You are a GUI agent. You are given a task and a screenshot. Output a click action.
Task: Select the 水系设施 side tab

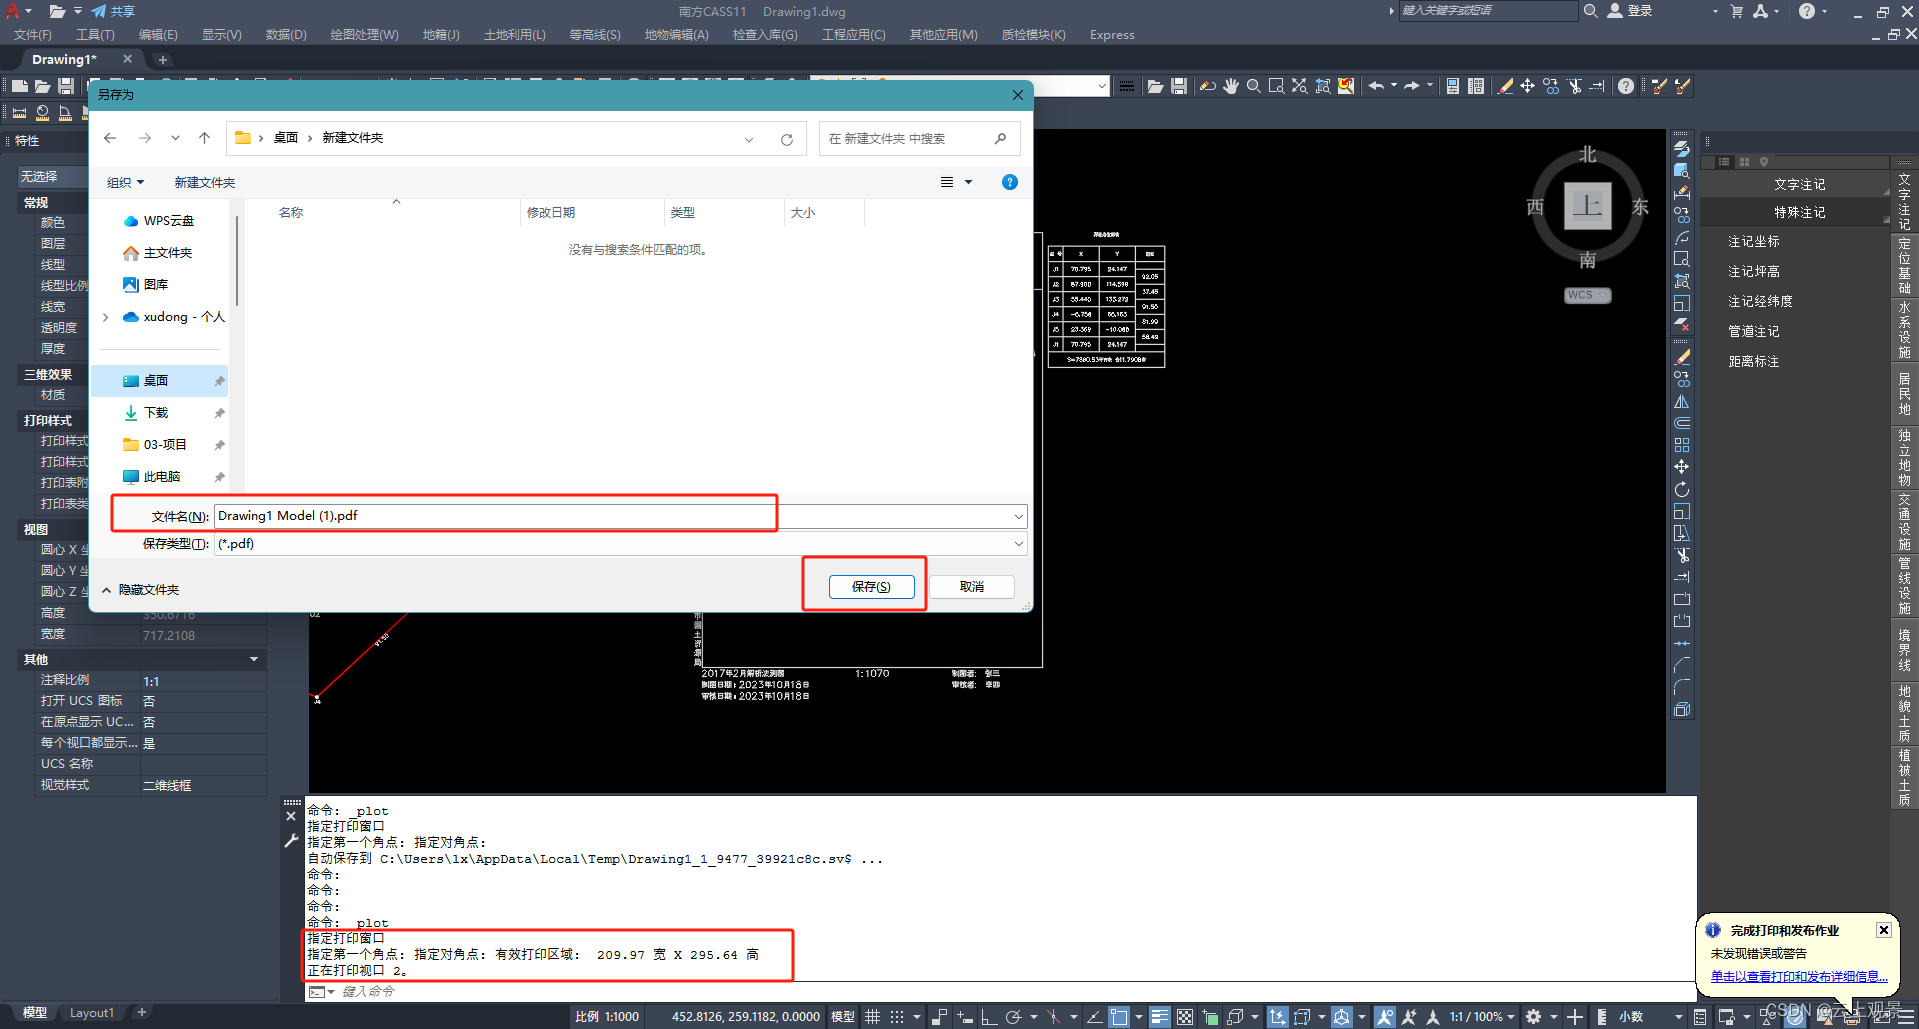1904,330
